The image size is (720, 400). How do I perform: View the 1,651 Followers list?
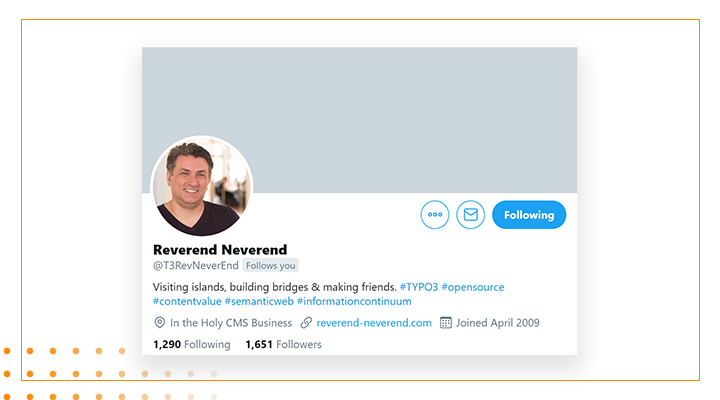pos(283,344)
